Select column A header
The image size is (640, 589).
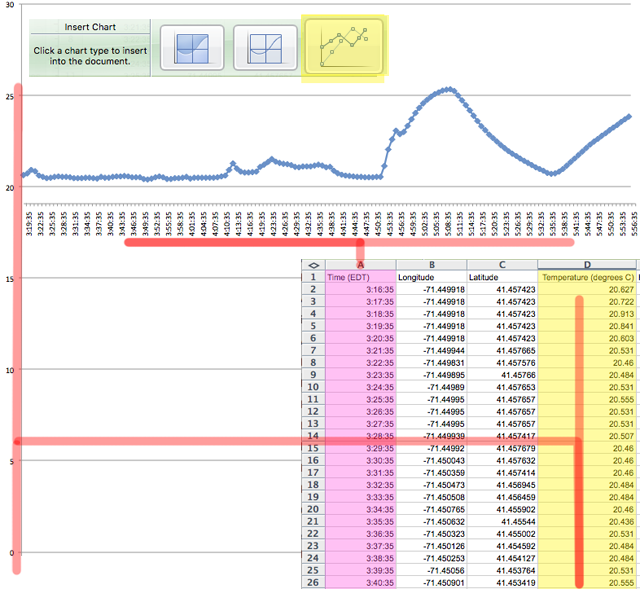pyautogui.click(x=360, y=263)
